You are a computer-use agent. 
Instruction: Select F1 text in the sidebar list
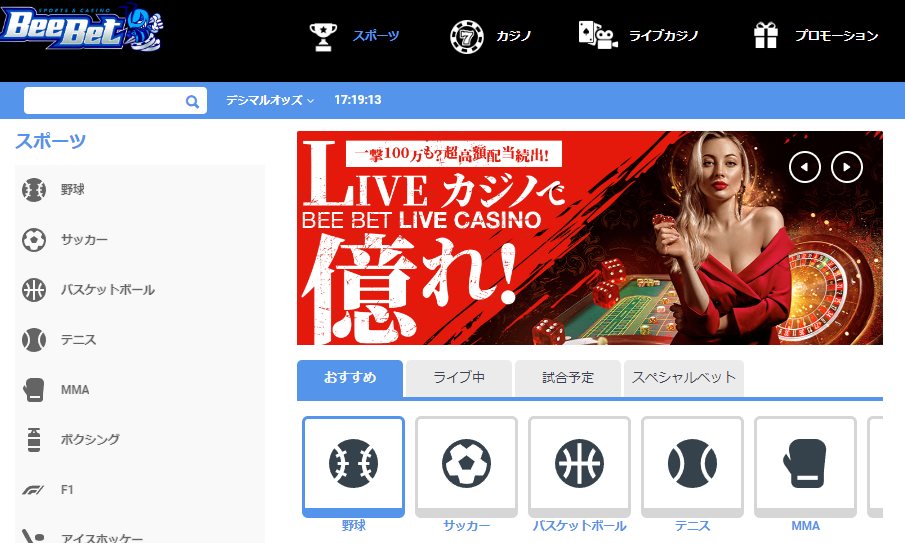click(67, 490)
